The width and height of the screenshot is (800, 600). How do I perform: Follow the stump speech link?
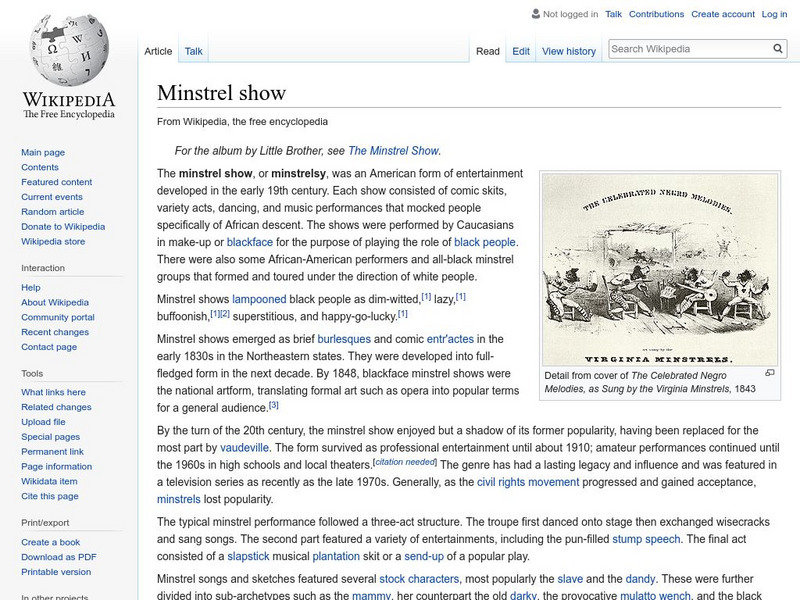click(646, 539)
